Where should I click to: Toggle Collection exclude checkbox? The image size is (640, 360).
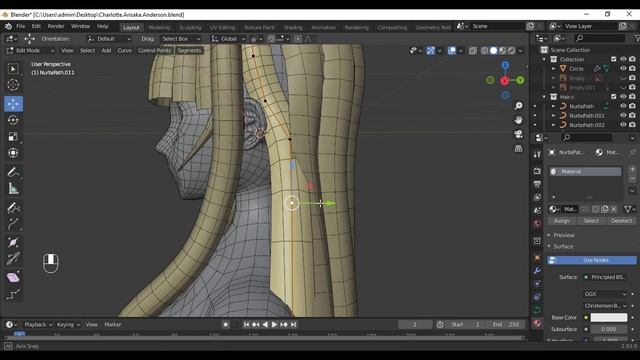[x=613, y=59]
